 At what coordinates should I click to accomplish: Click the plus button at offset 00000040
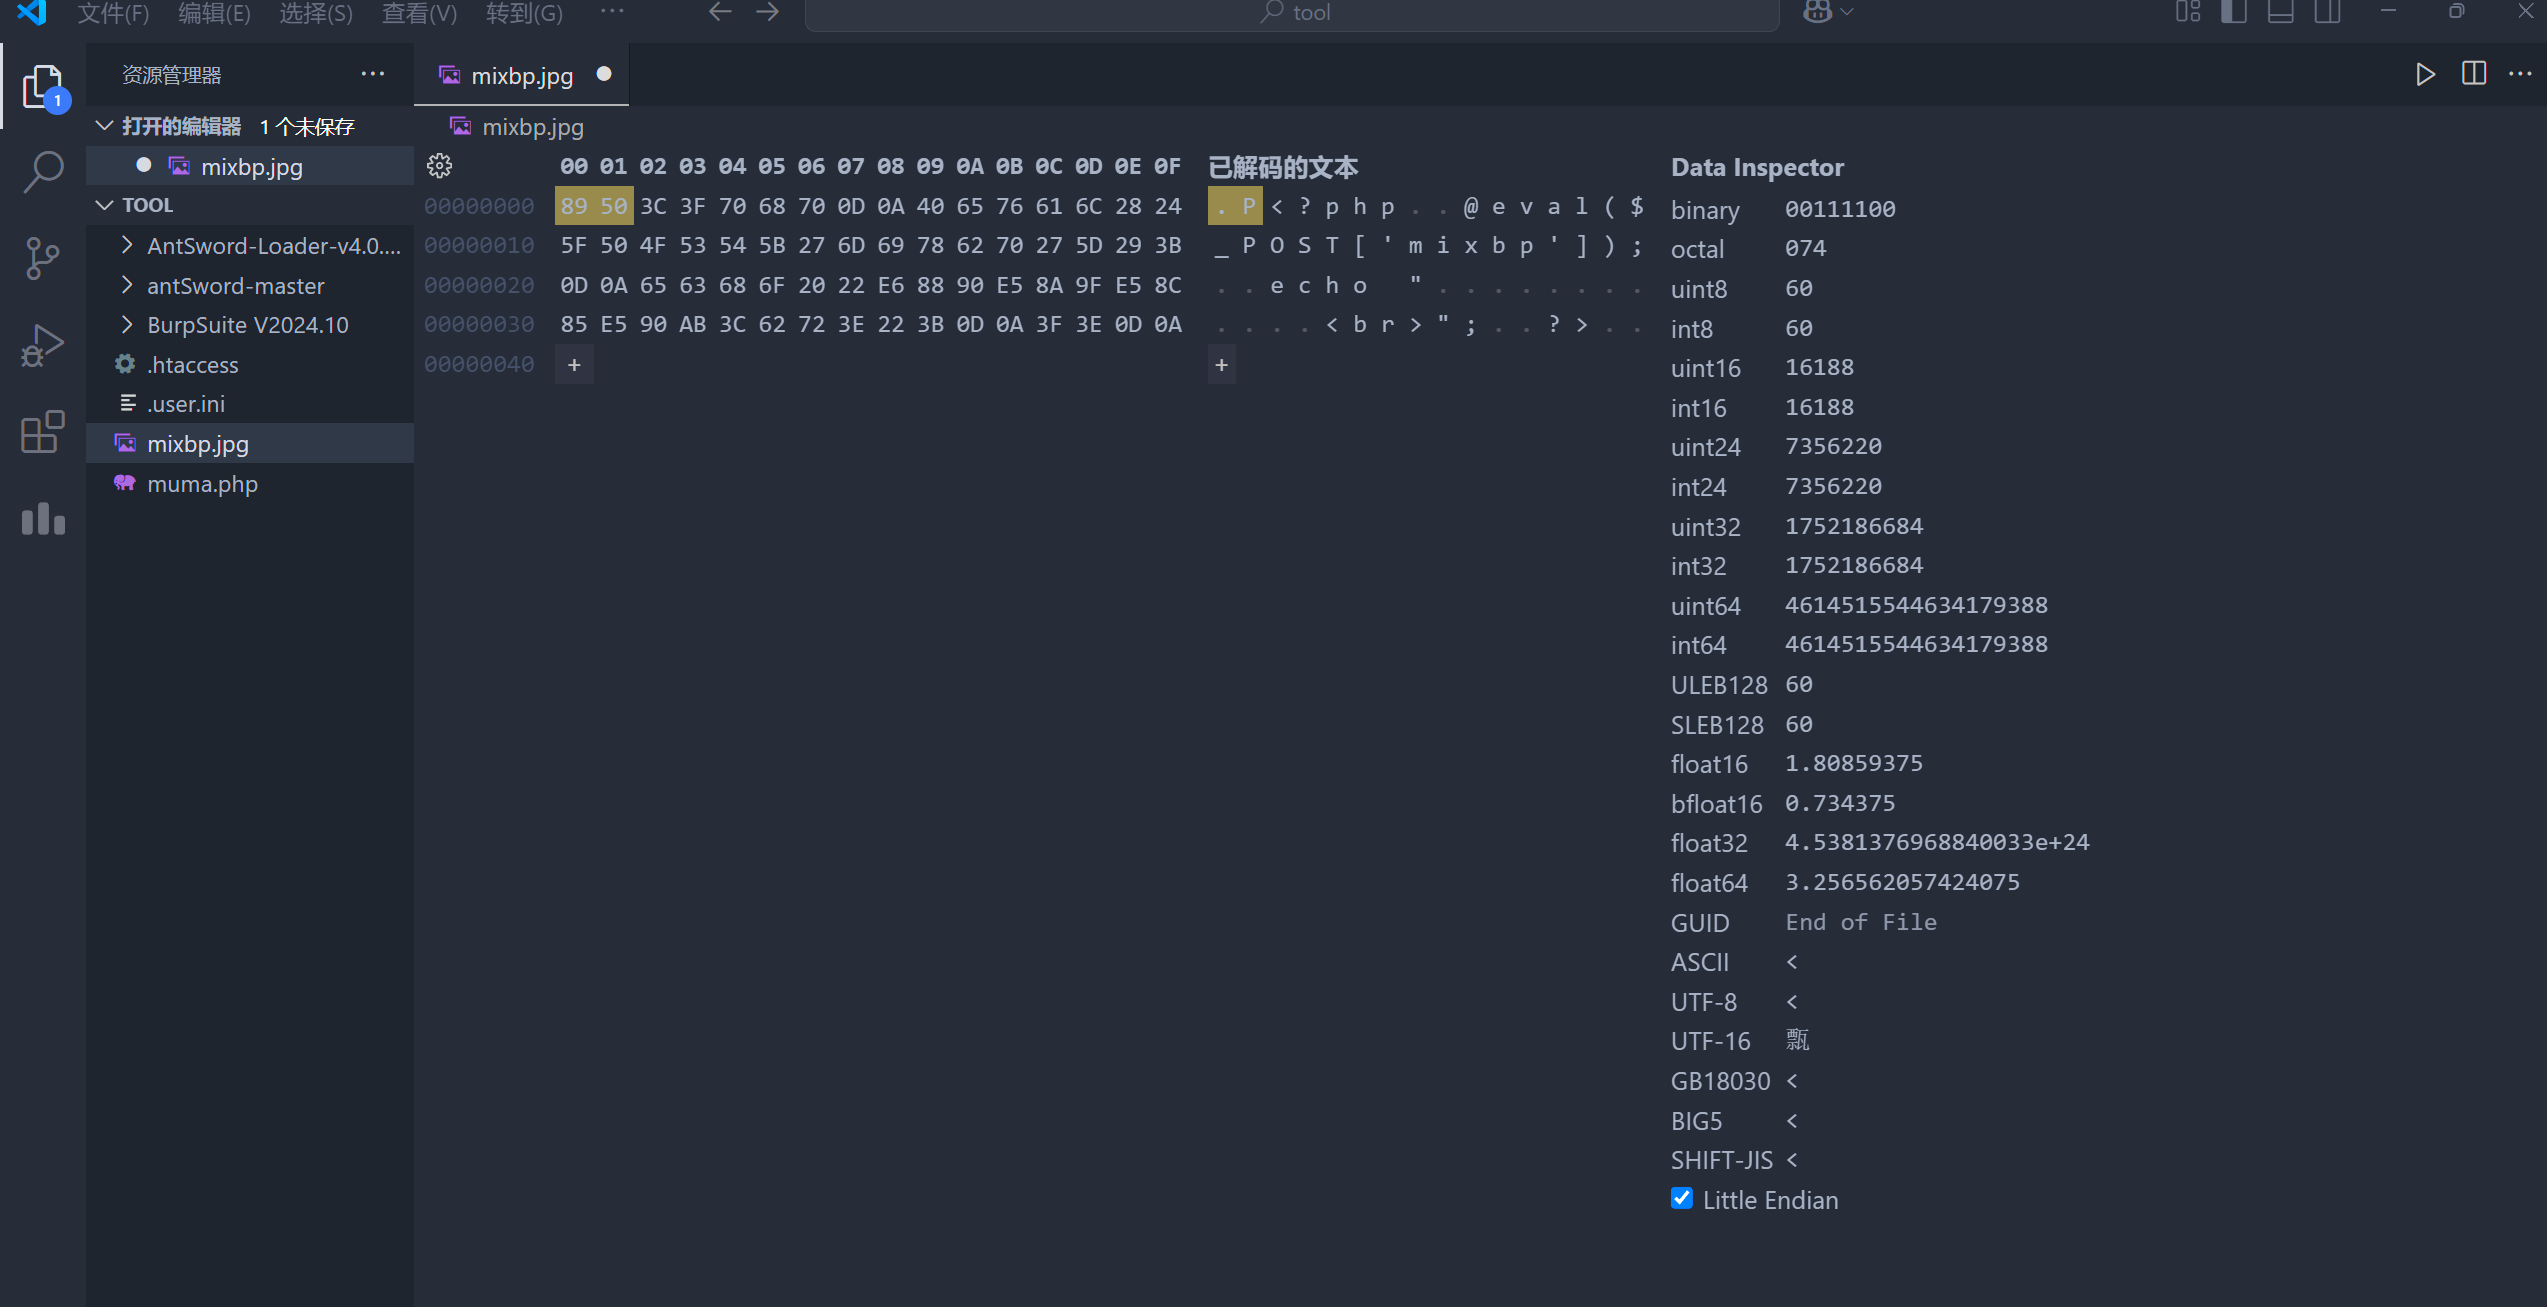tap(574, 365)
